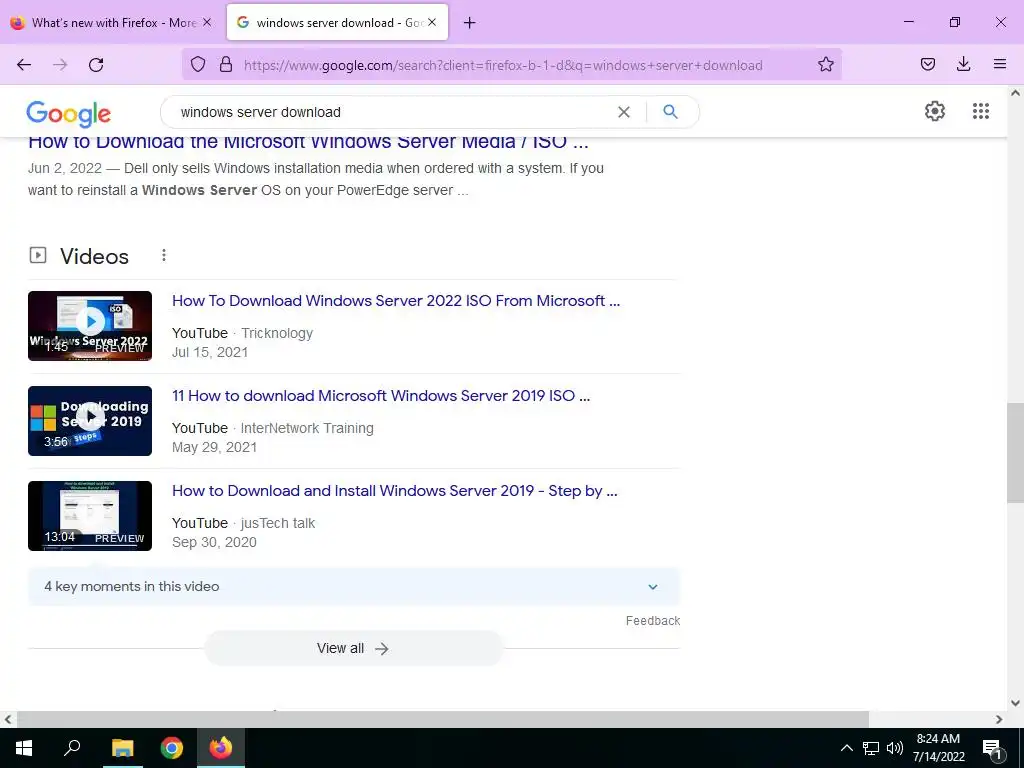Click the 'May 29, 2021' date
This screenshot has height=768, width=1024.
(214, 447)
